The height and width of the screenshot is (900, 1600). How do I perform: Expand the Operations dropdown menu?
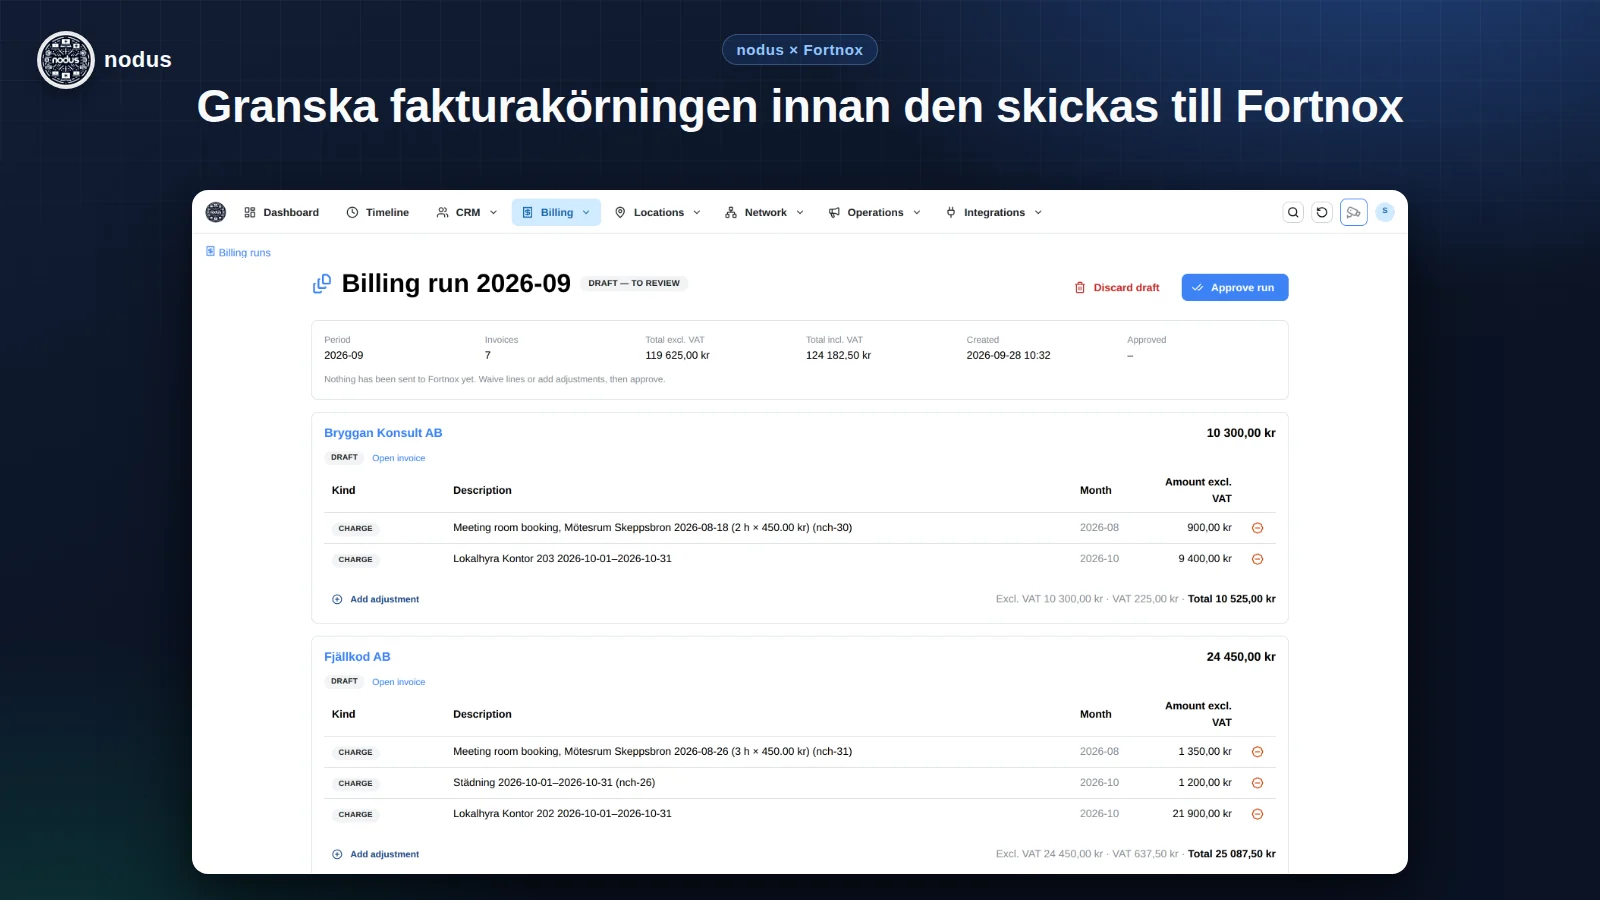pos(875,212)
